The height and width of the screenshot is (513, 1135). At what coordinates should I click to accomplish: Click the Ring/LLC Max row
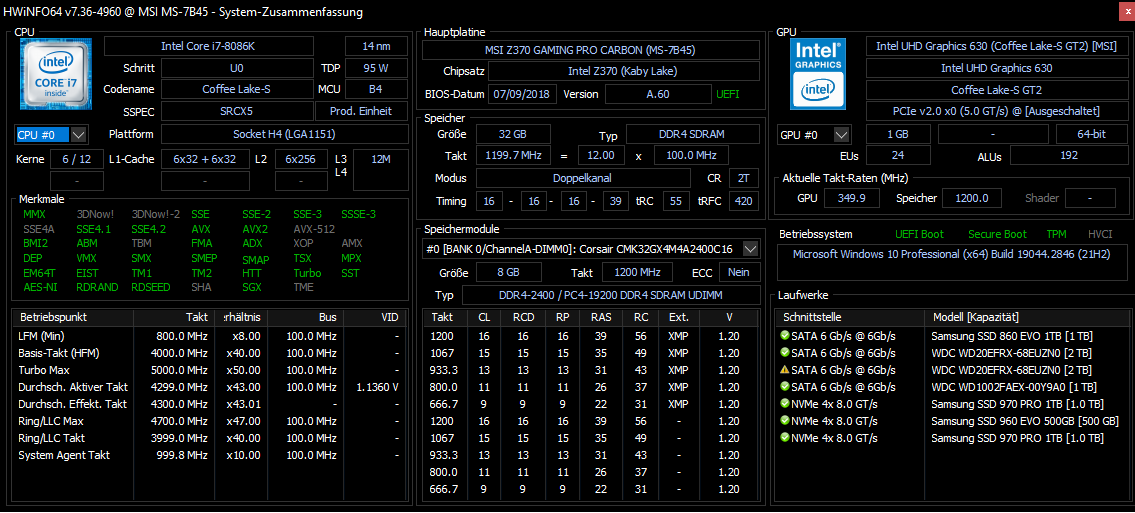tap(209, 420)
